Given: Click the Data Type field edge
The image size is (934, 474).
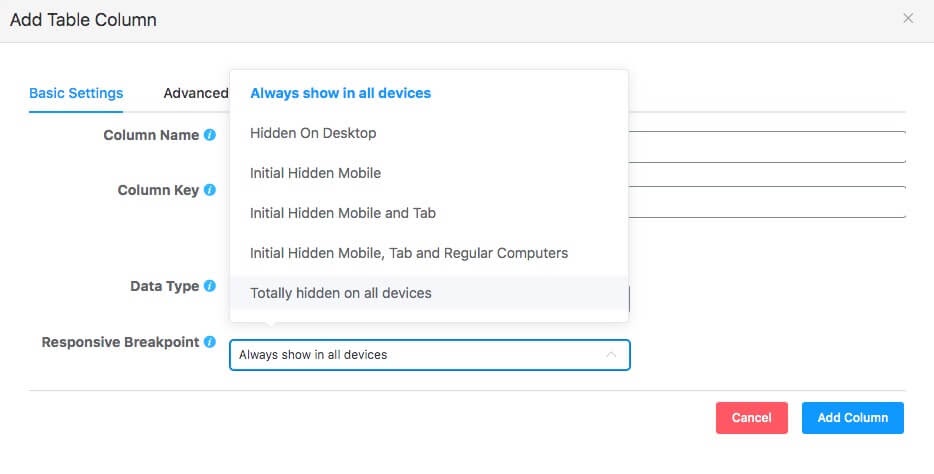Looking at the screenshot, I should coord(629,298).
